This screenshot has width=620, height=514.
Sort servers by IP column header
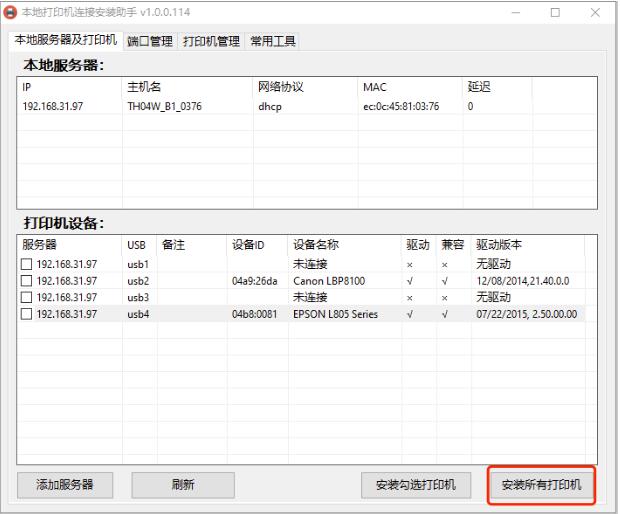click(x=70, y=87)
